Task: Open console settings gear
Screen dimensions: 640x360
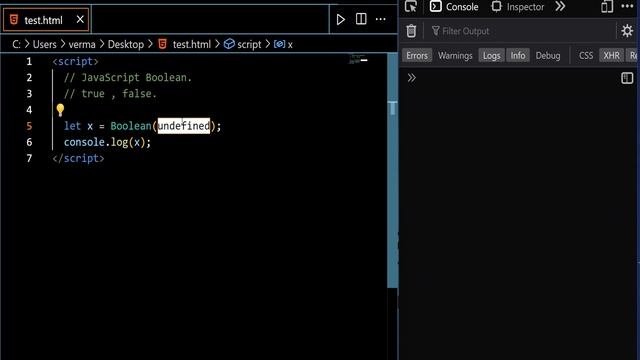Action: tap(627, 31)
